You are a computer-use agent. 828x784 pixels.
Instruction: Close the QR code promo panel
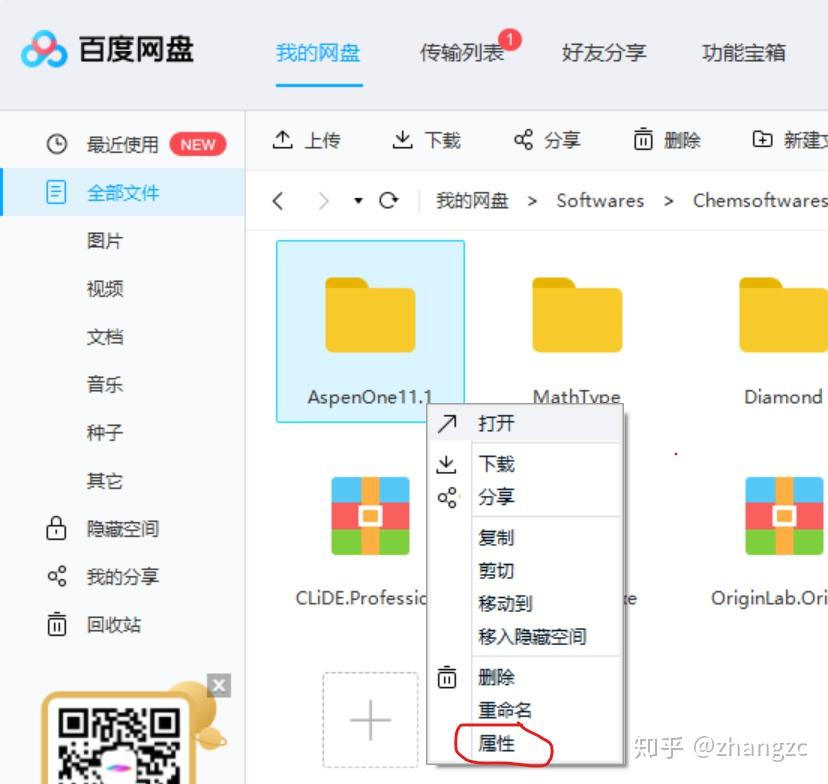(219, 685)
